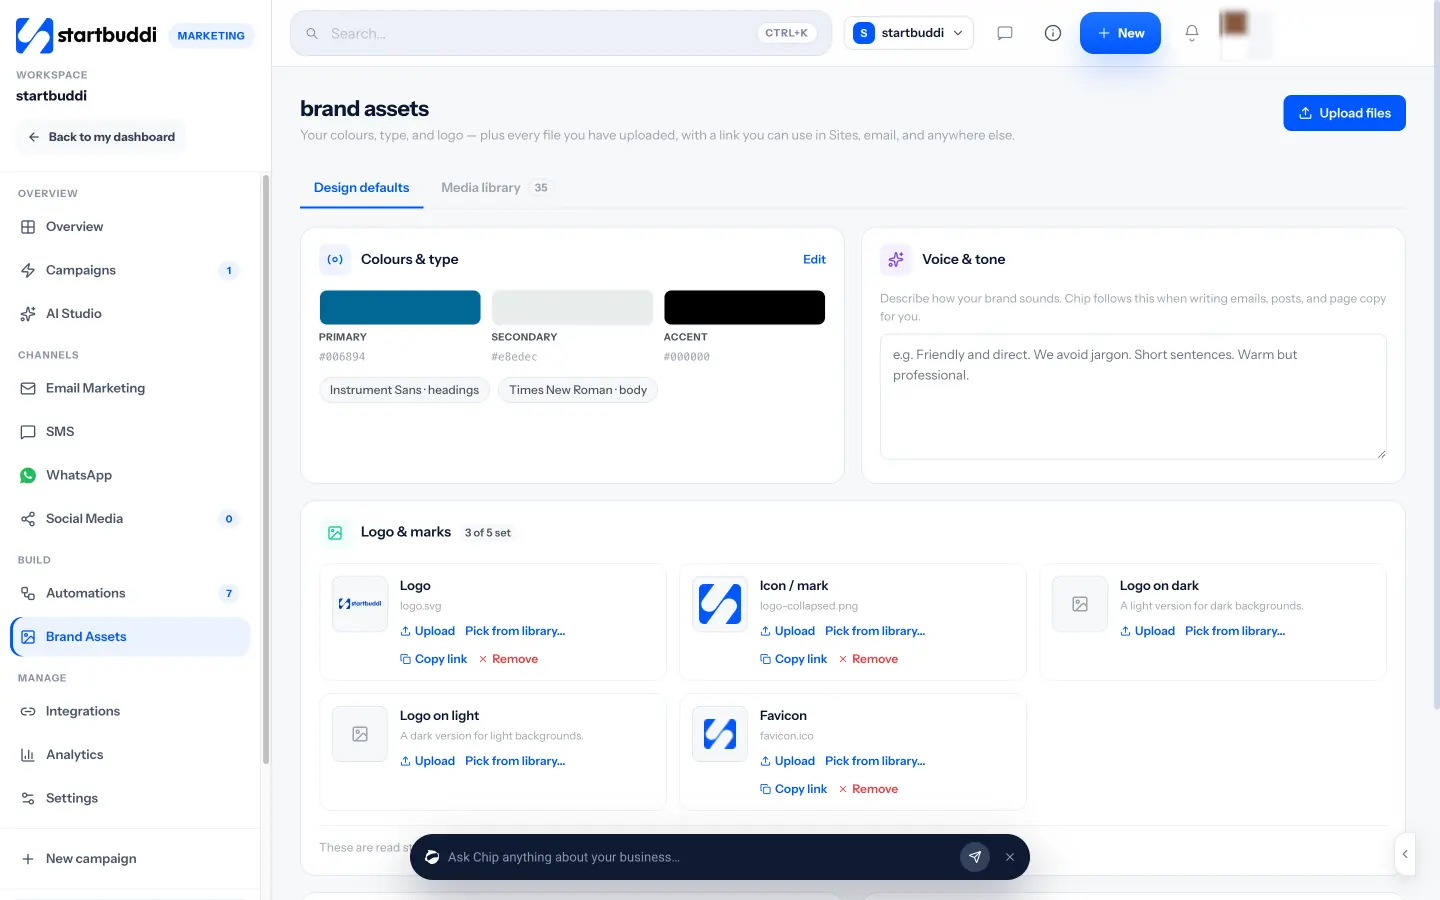Screen dimensions: 1440x900
Task: Pick Logo on dark from library
Action: 1235,631
